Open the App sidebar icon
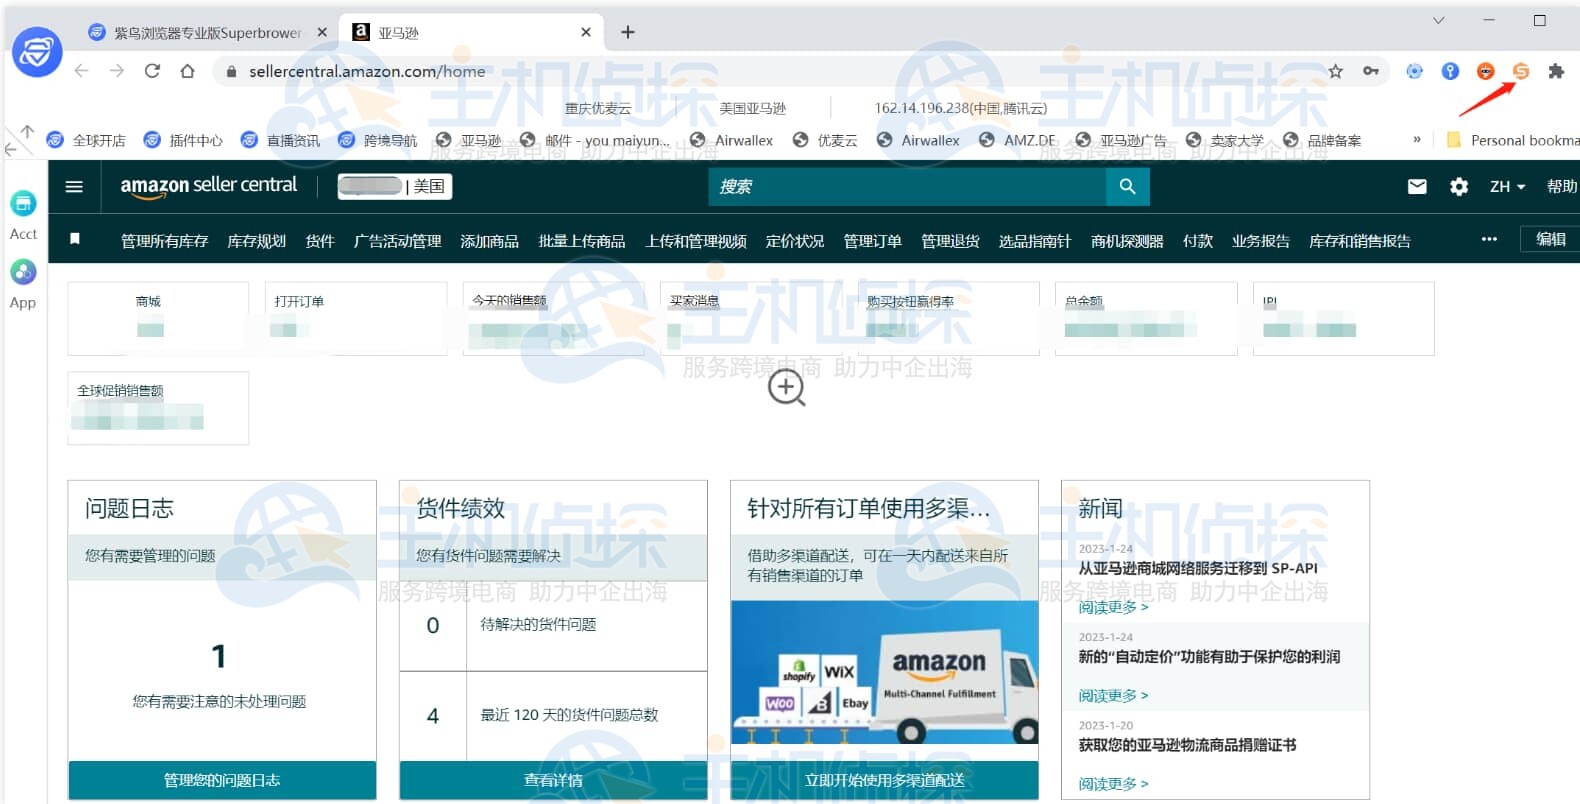Image resolution: width=1580 pixels, height=804 pixels. coord(23,284)
